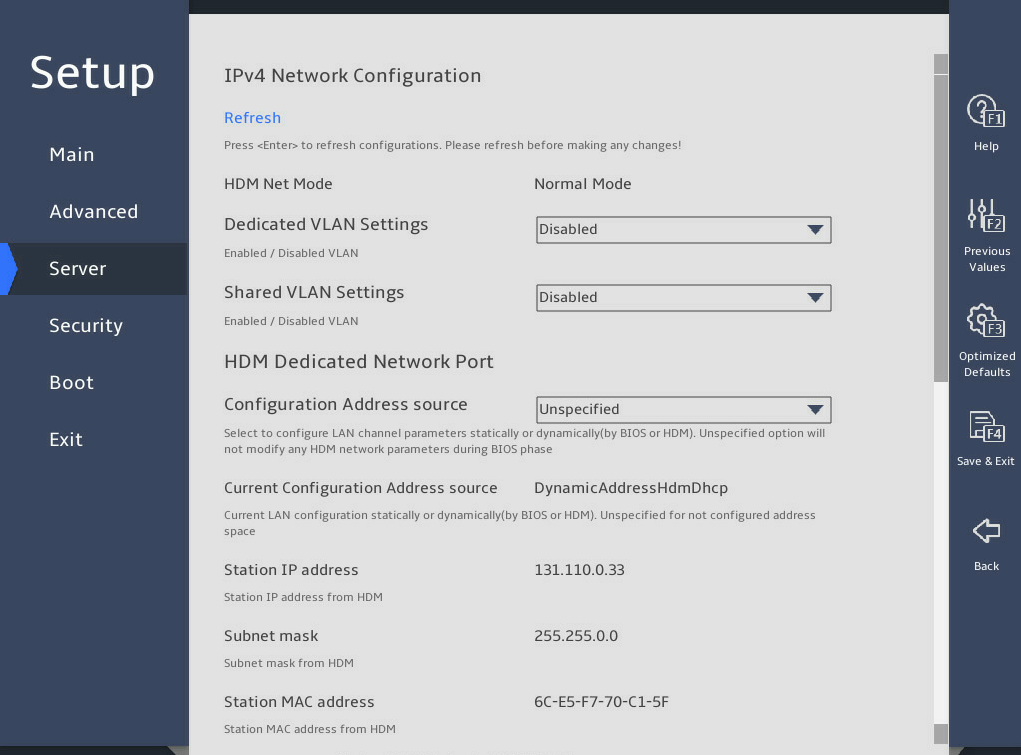Screen dimensions: 1021x755
Task: Open the Exit menu
Action: [66, 440]
